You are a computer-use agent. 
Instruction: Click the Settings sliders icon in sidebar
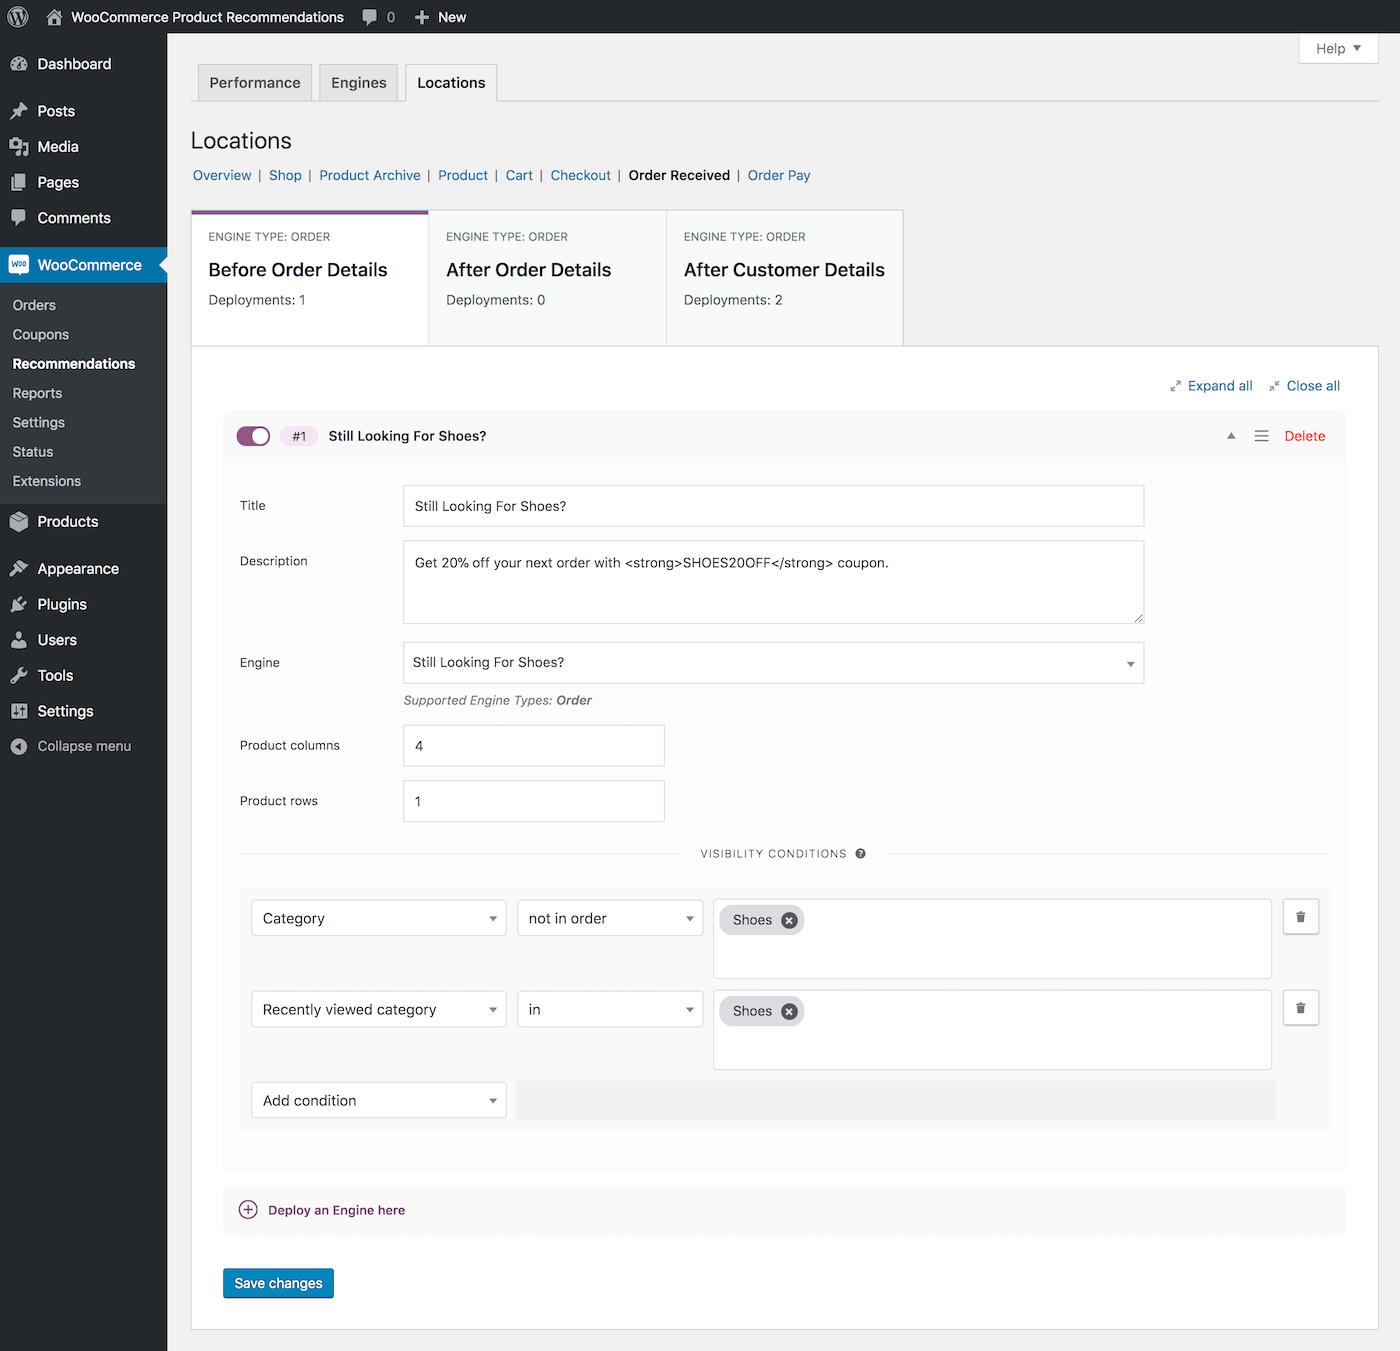[19, 711]
